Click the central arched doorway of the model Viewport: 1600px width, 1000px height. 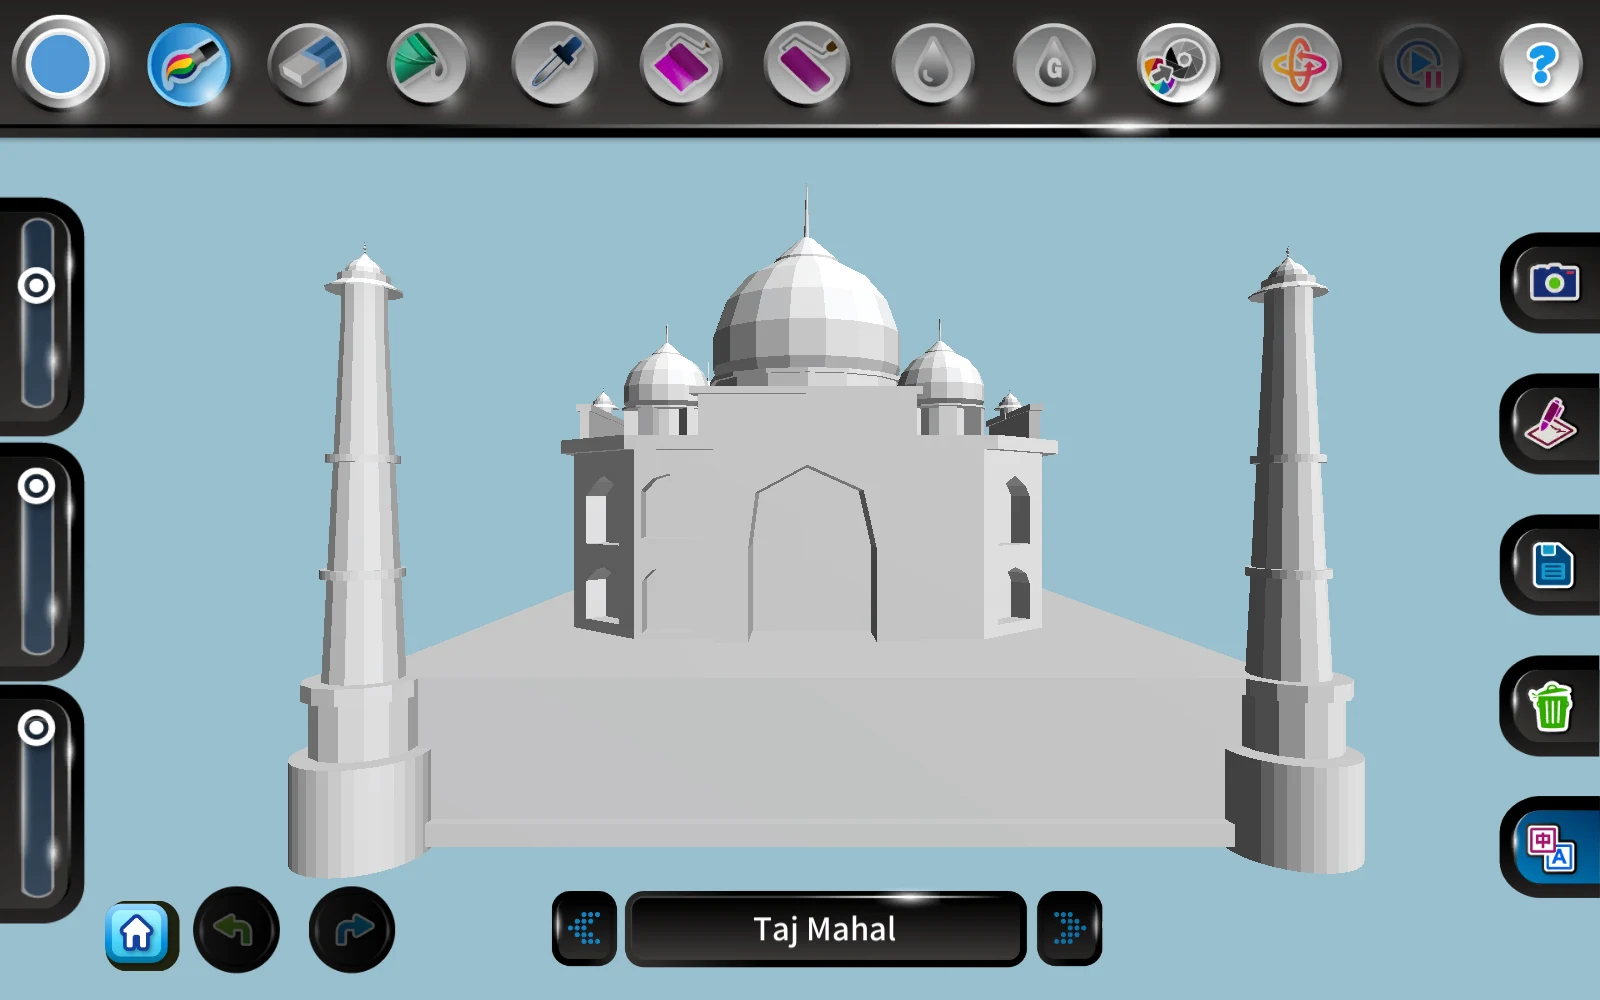pyautogui.click(x=812, y=555)
